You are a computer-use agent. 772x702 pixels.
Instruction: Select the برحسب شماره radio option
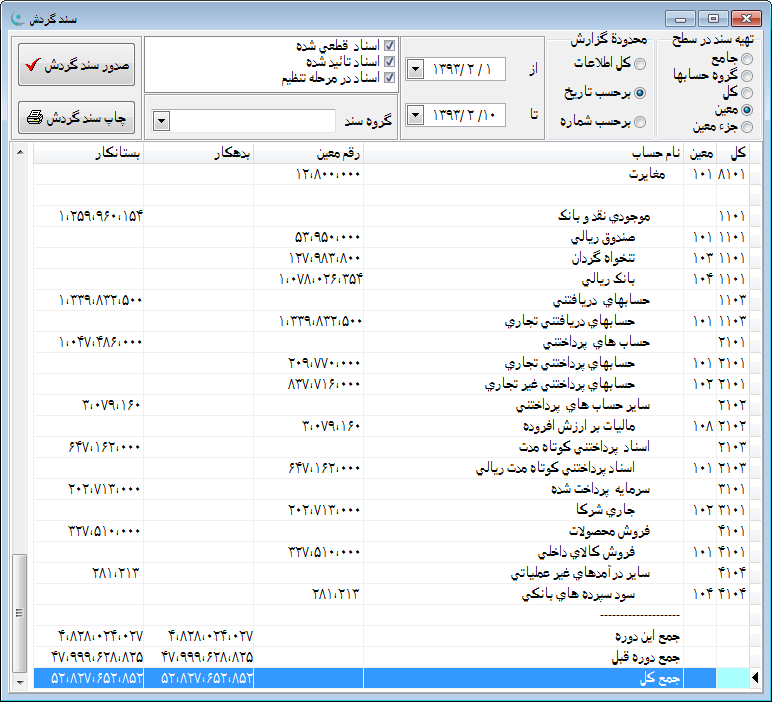click(x=640, y=122)
